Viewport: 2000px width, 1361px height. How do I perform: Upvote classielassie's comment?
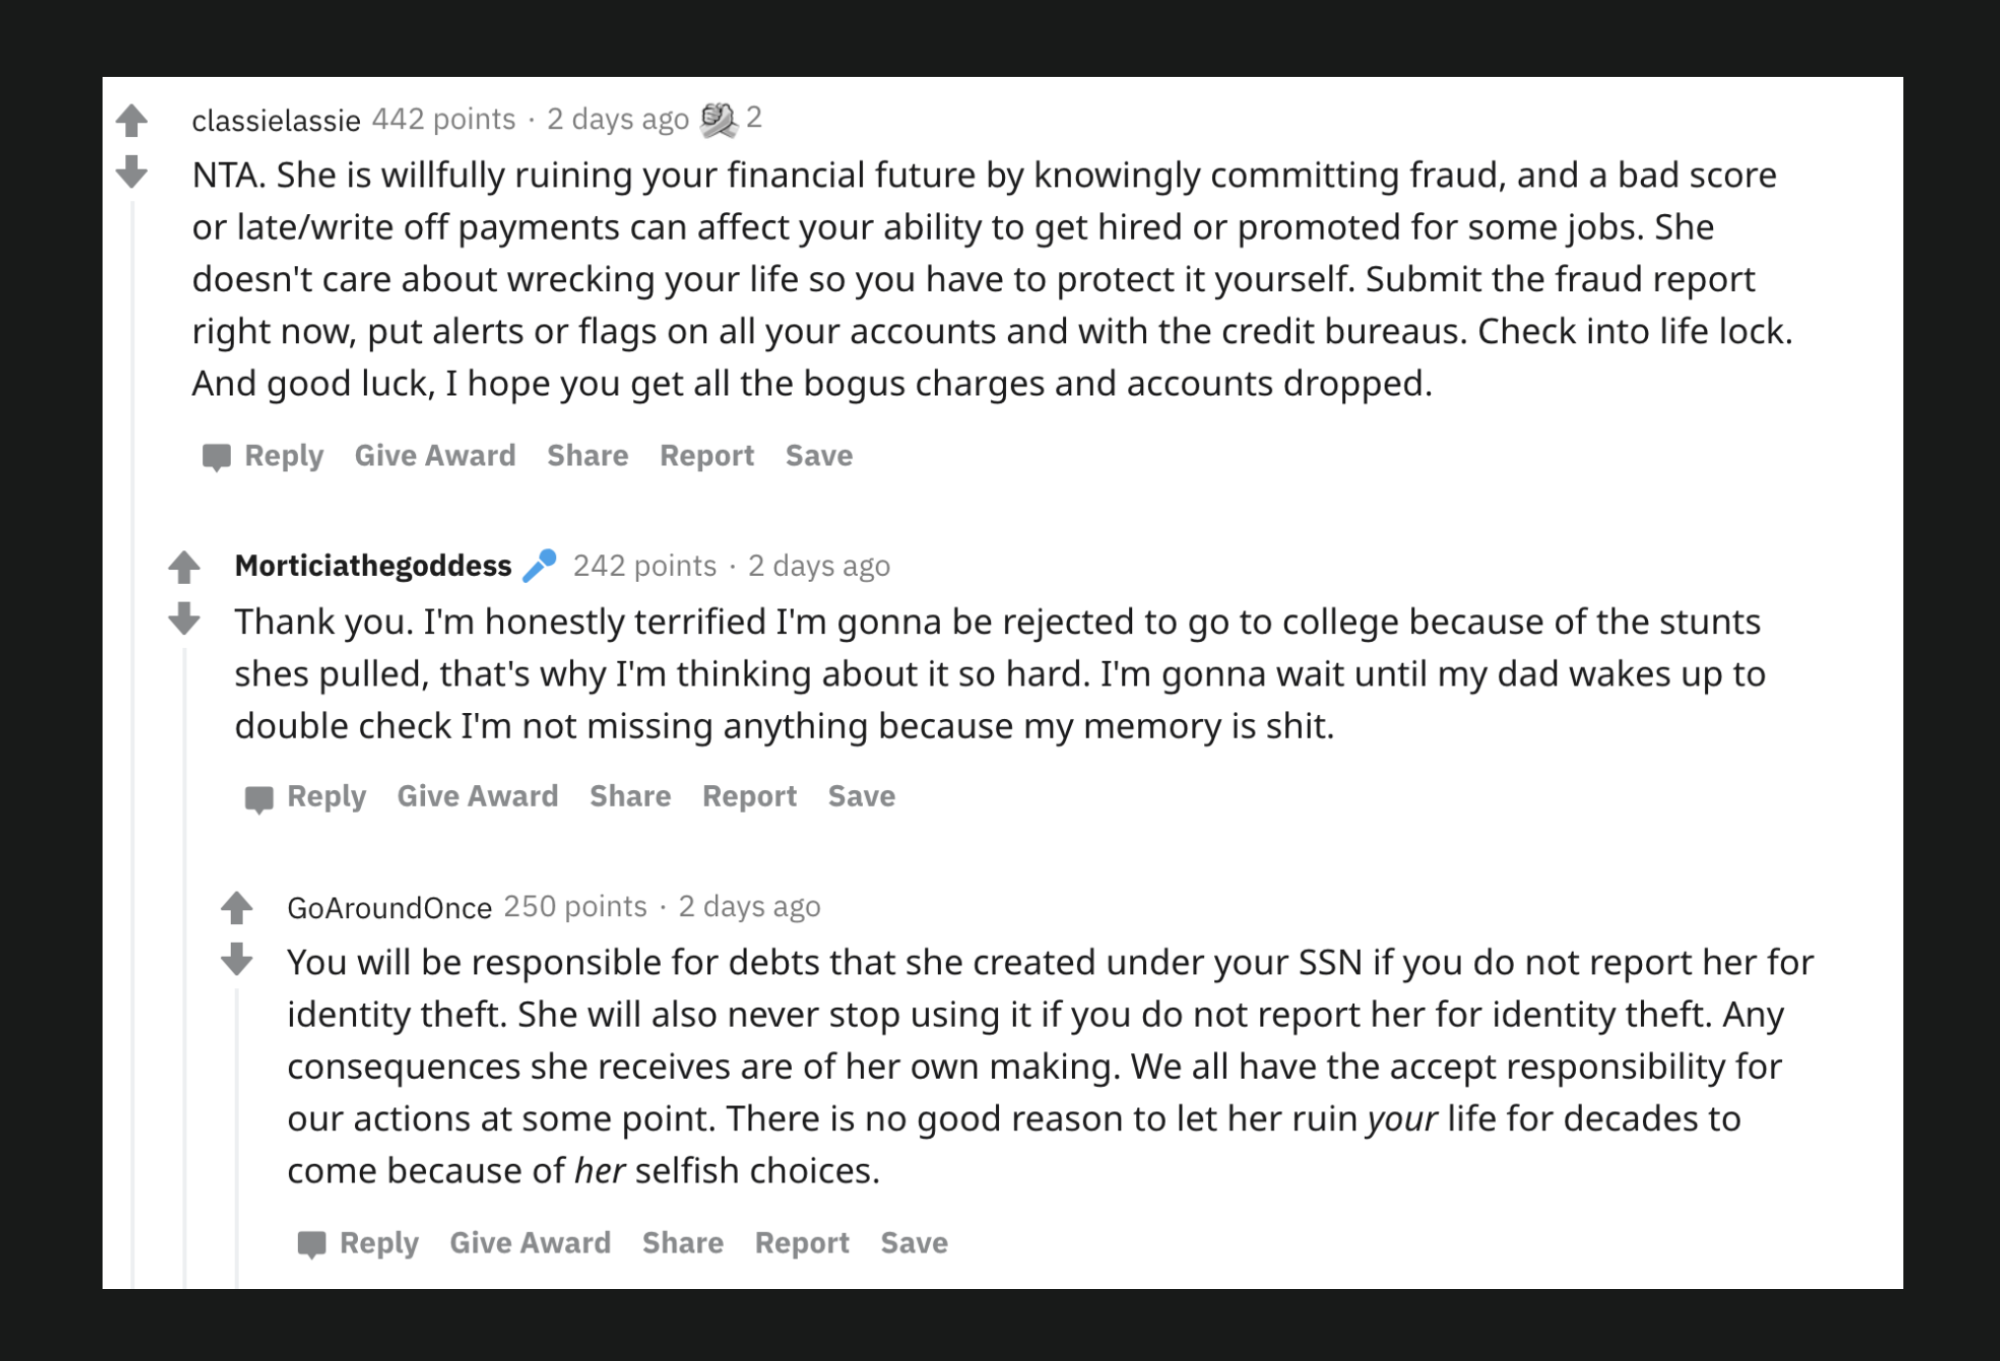(132, 121)
